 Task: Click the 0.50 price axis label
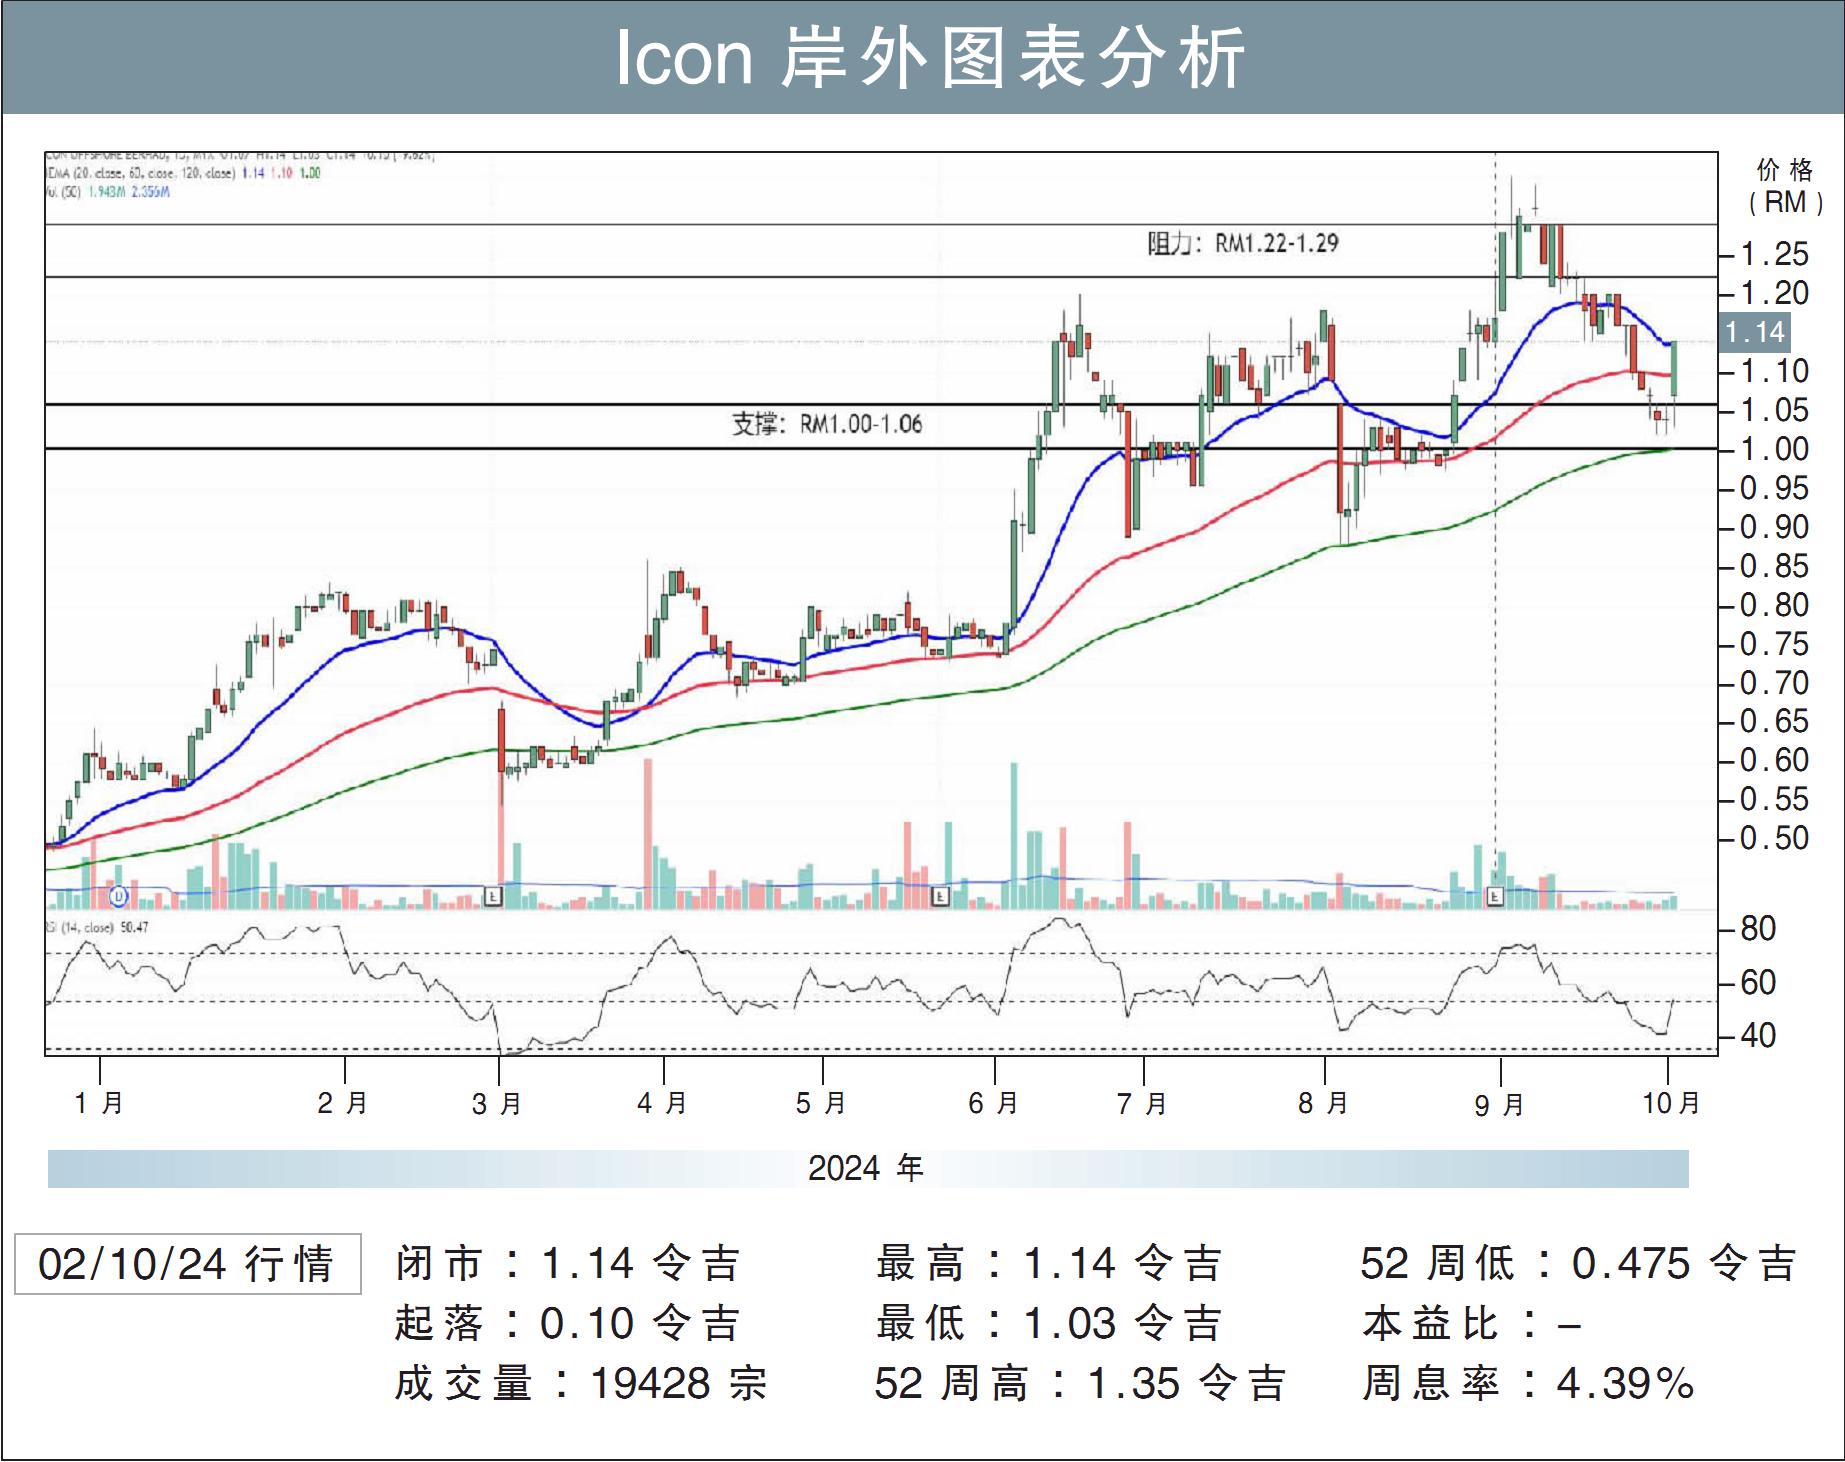(x=1774, y=838)
